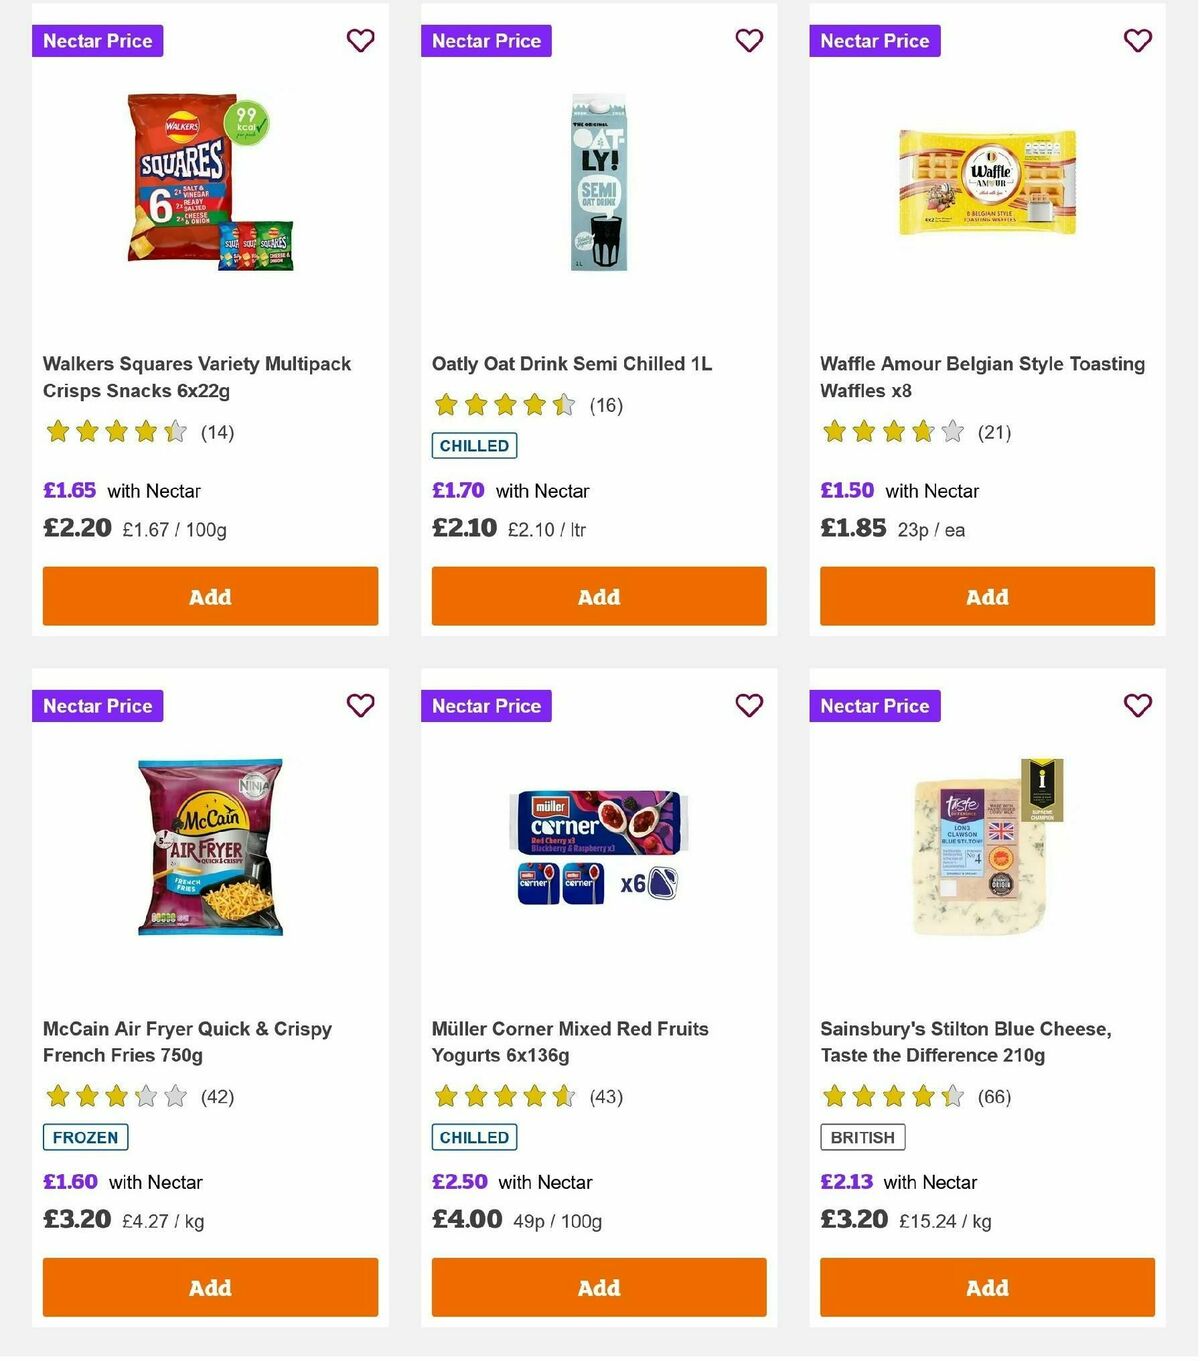Viewport: 1200px width, 1361px height.
Task: Click the heart icon on Sainsbury's Stilton Blue Cheese
Action: 1137,705
